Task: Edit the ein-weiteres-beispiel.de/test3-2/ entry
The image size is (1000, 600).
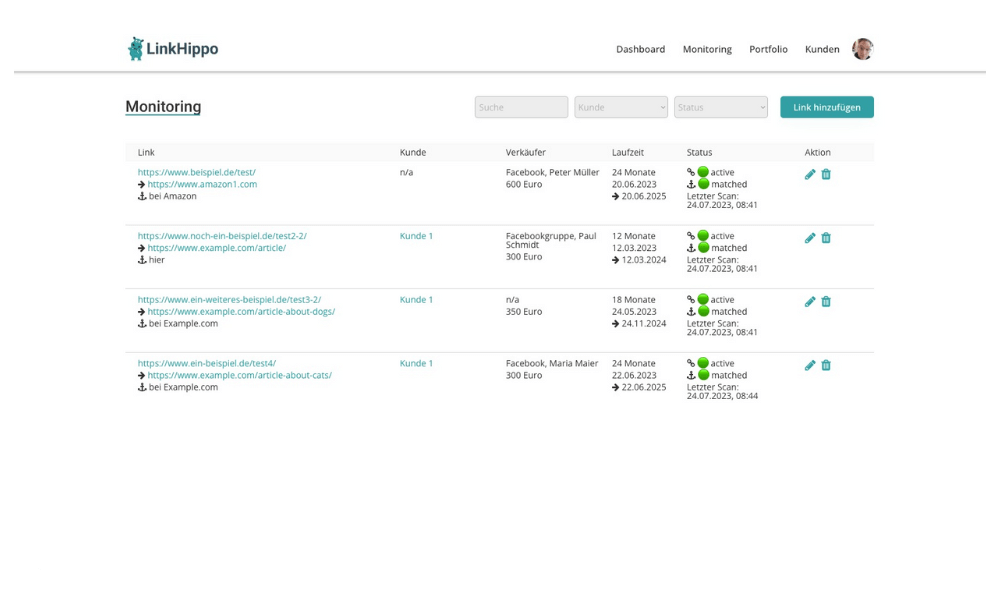Action: click(810, 301)
